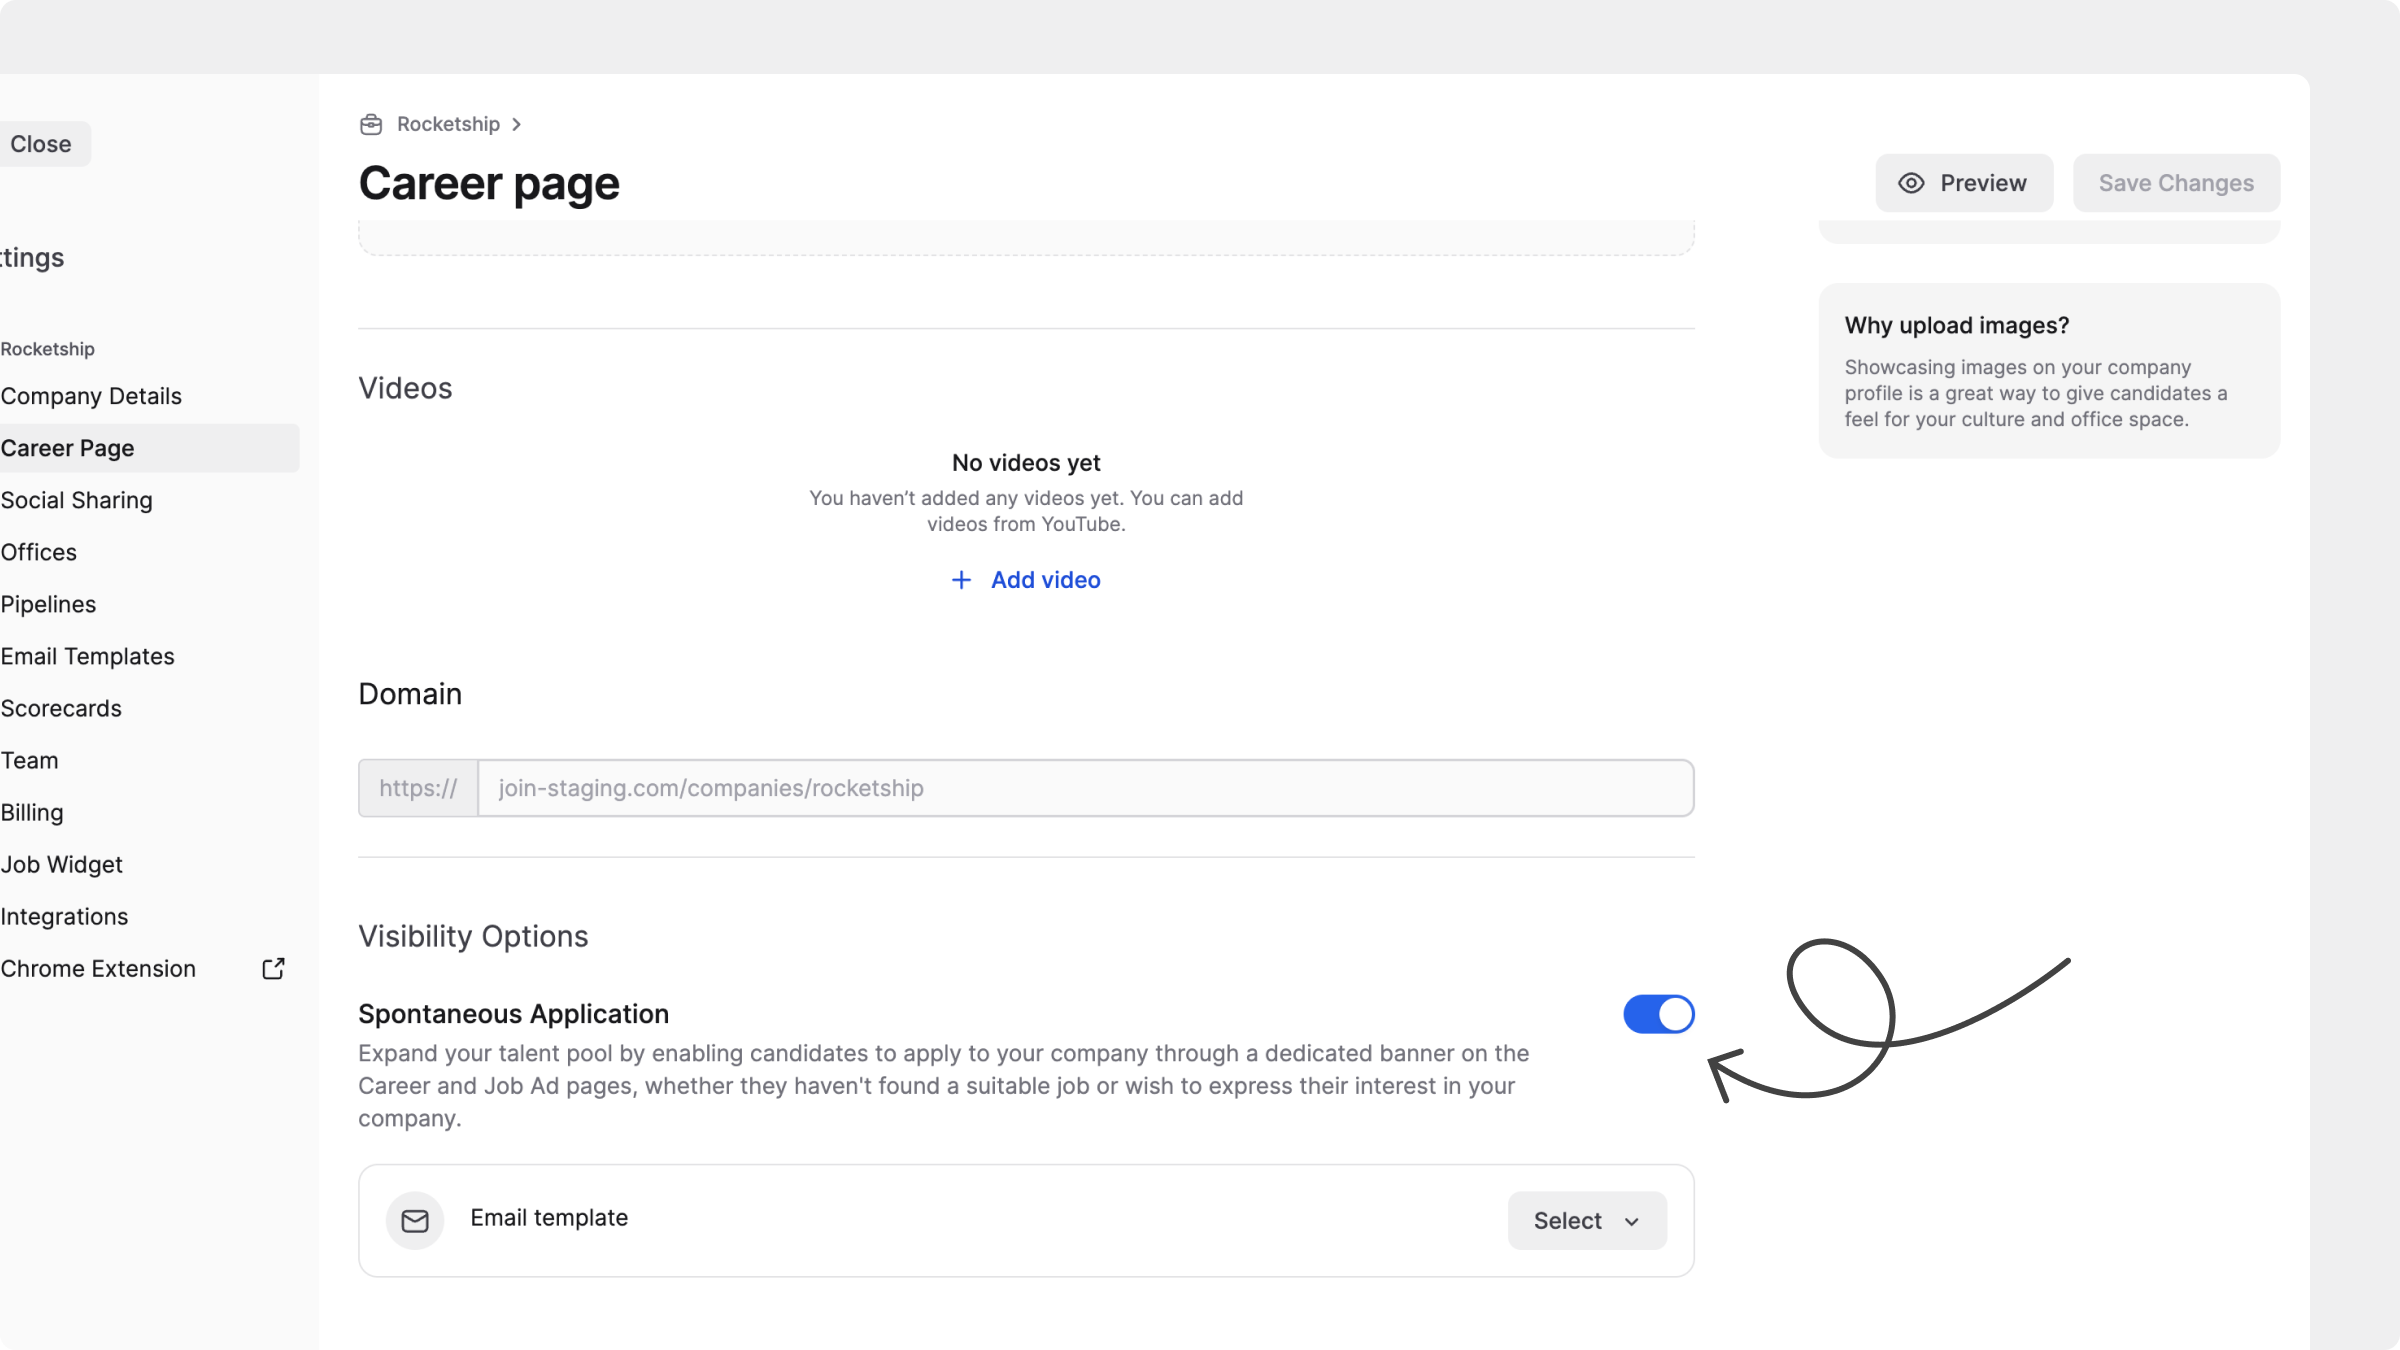
Task: Click the eye icon in Preview button
Action: pyautogui.click(x=1911, y=183)
